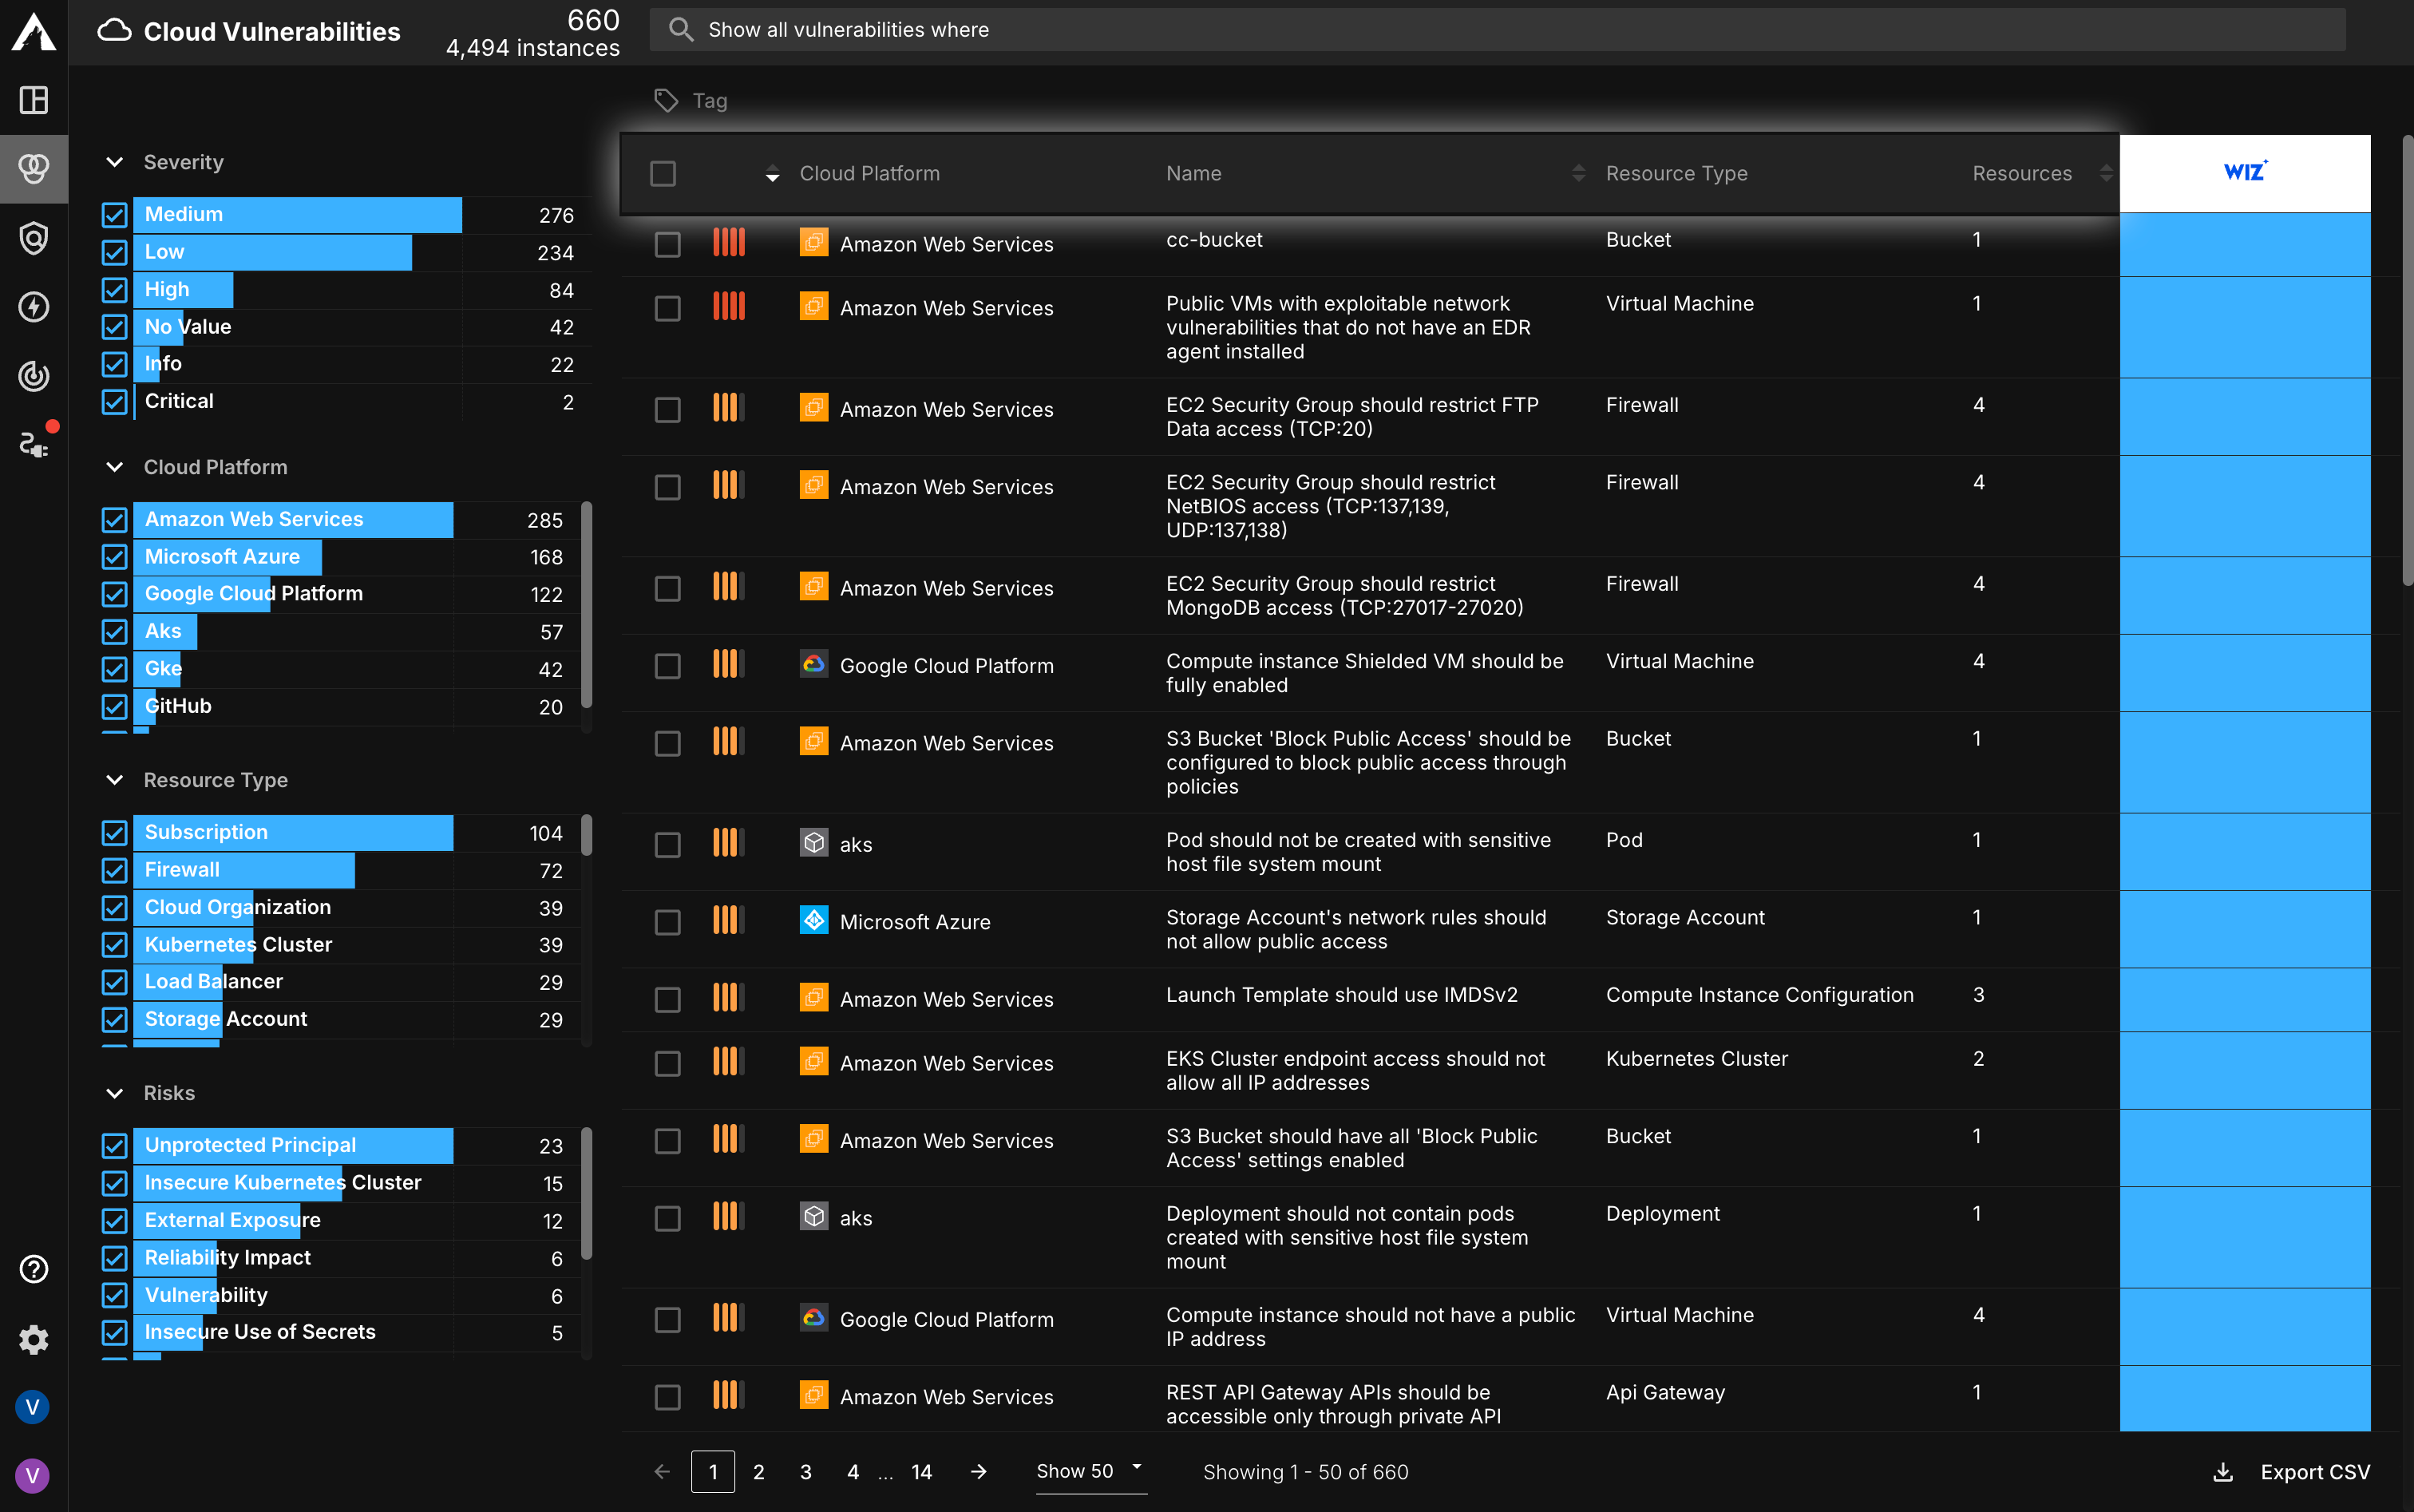This screenshot has width=2414, height=1512.
Task: Go to page 3
Action: [x=806, y=1472]
